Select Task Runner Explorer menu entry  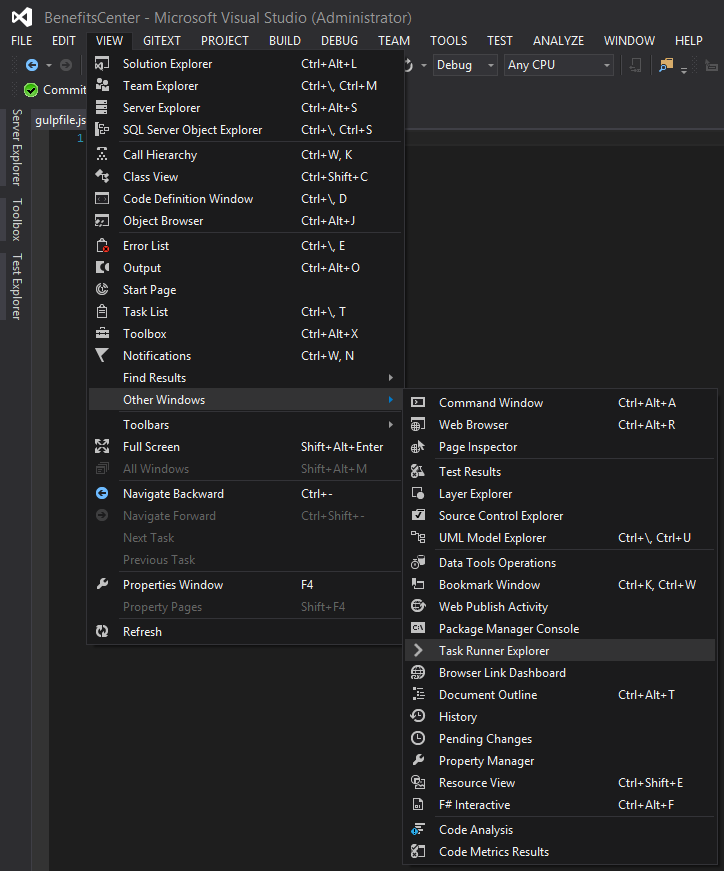tap(560, 650)
